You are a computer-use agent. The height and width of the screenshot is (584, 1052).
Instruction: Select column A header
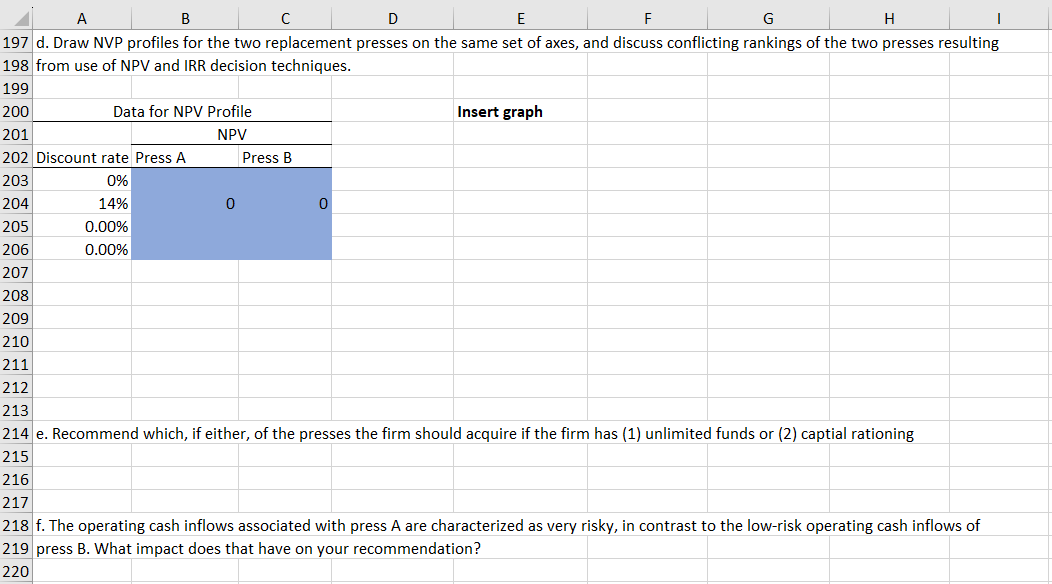82,17
